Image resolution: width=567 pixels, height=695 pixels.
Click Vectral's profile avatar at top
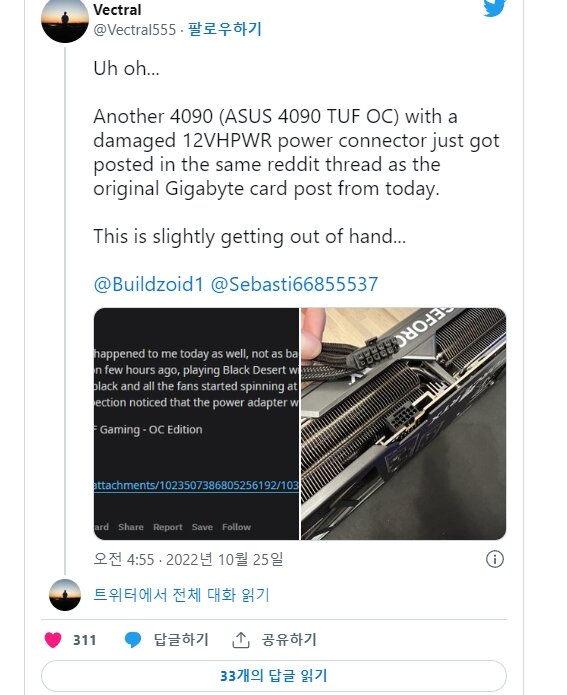click(65, 20)
